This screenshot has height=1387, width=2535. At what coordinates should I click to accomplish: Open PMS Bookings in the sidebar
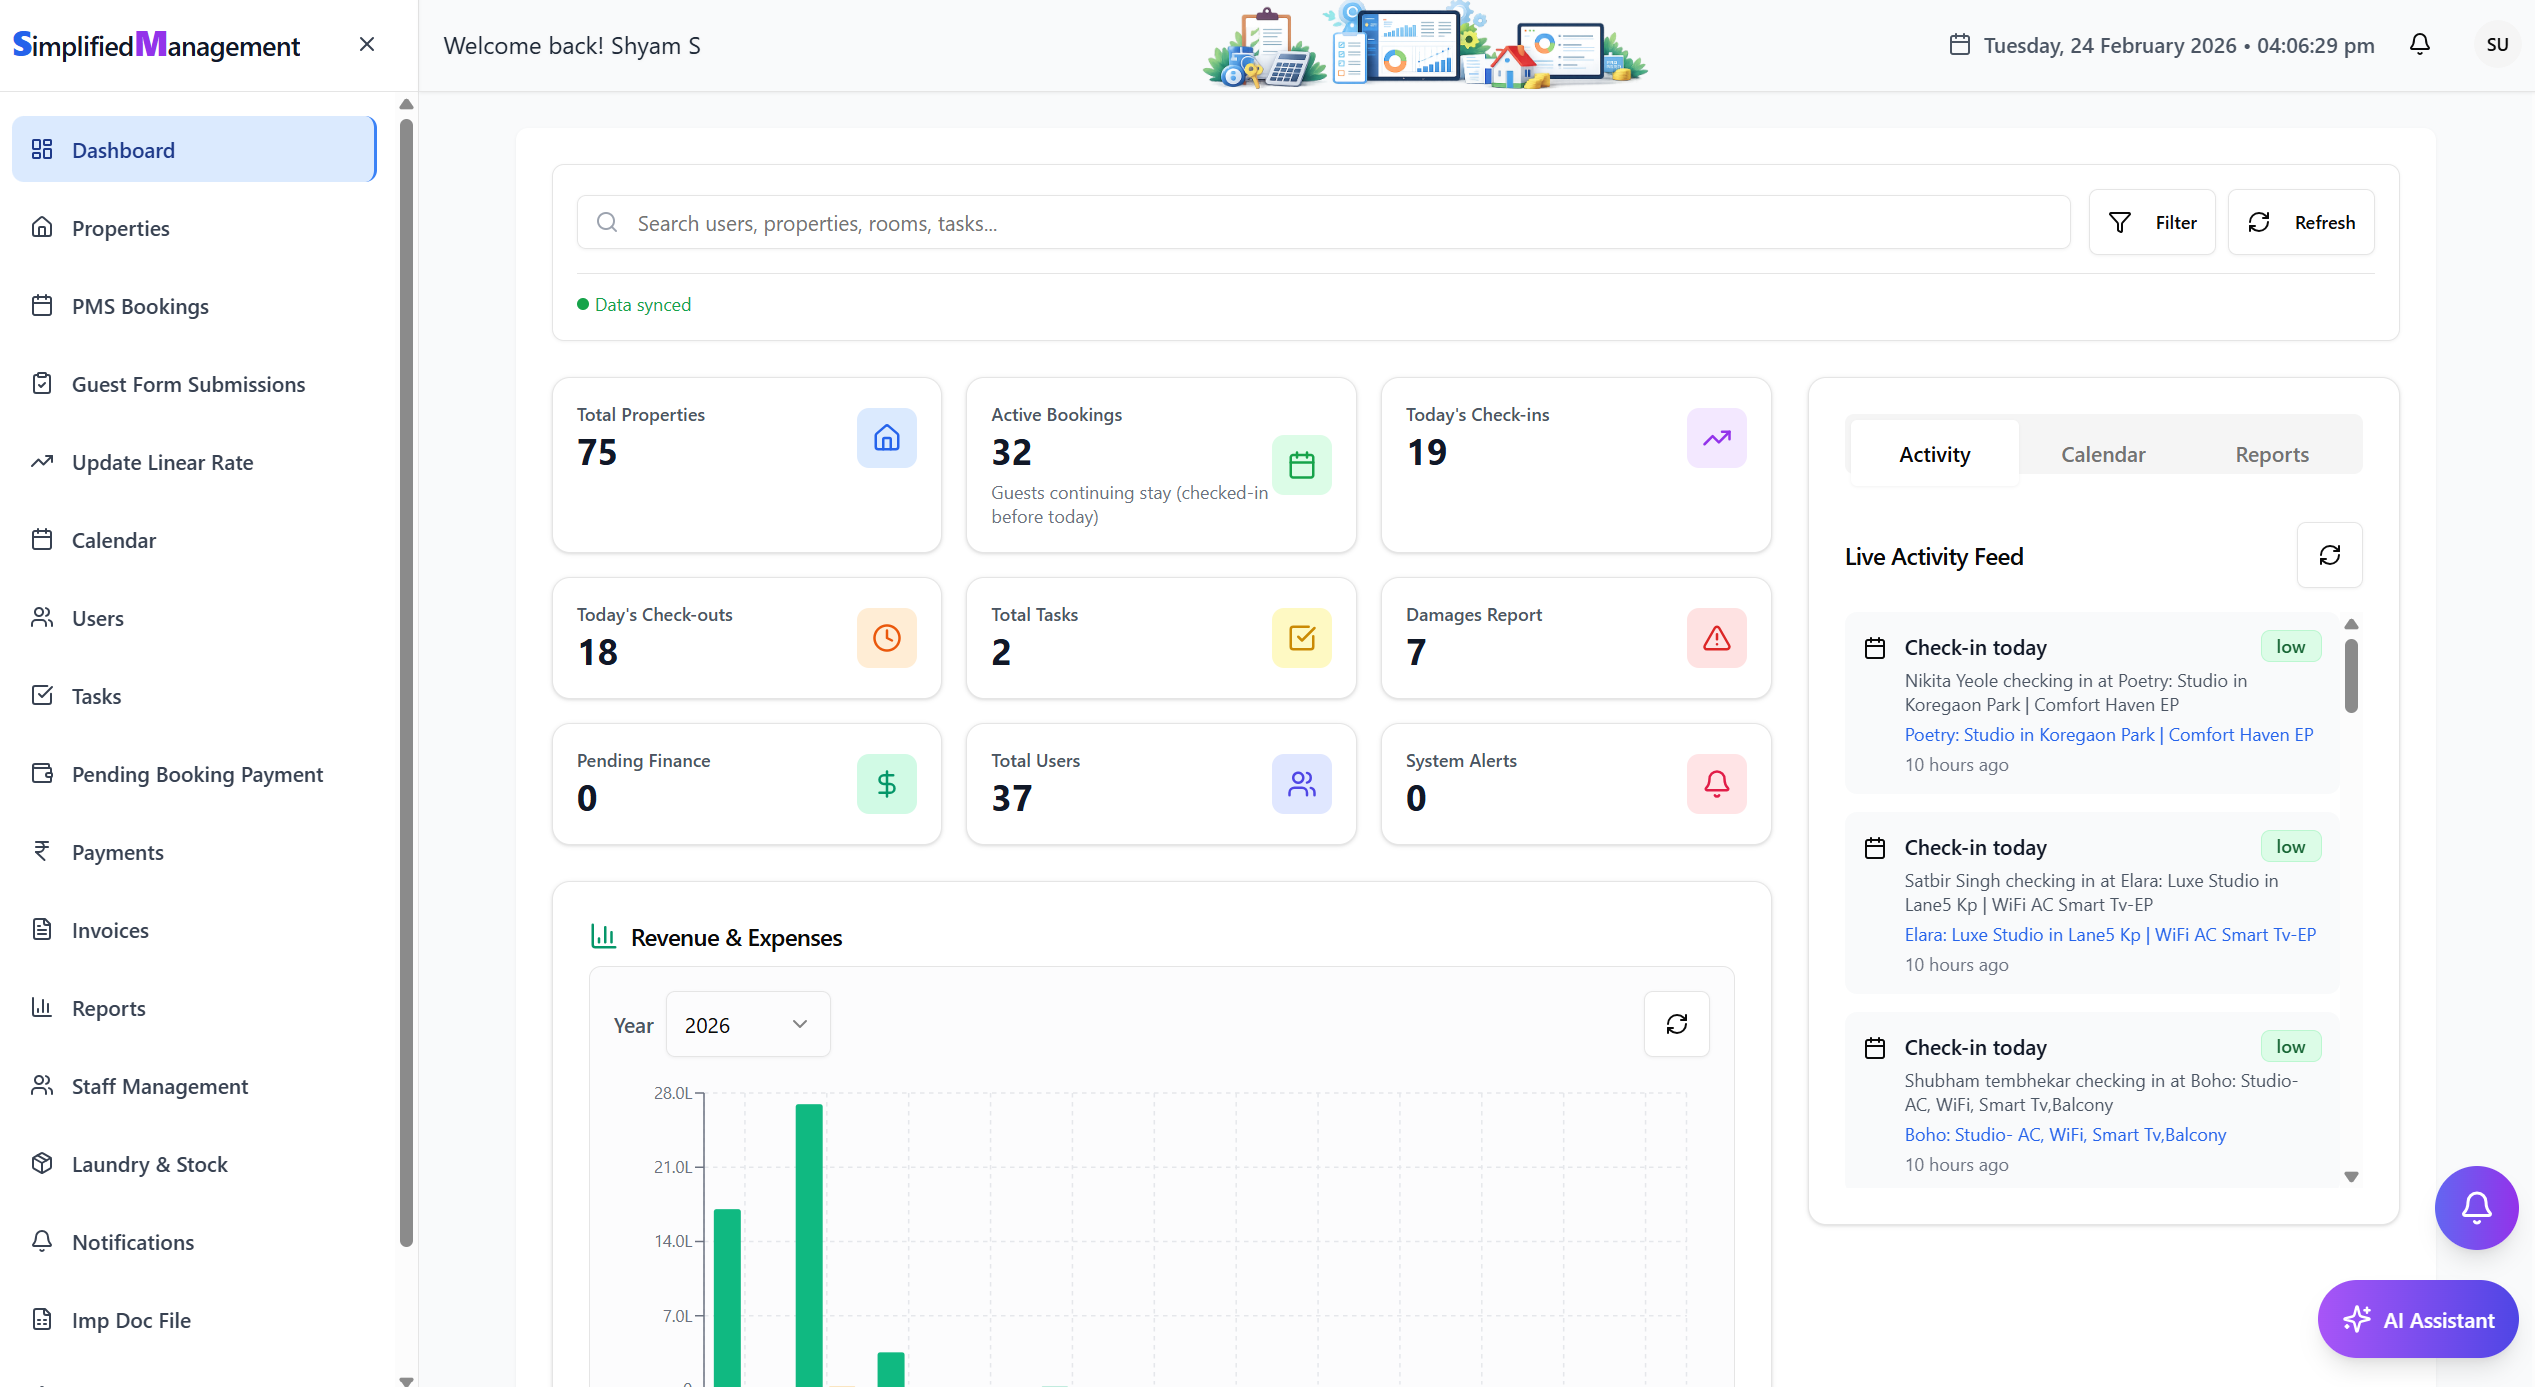click(140, 306)
